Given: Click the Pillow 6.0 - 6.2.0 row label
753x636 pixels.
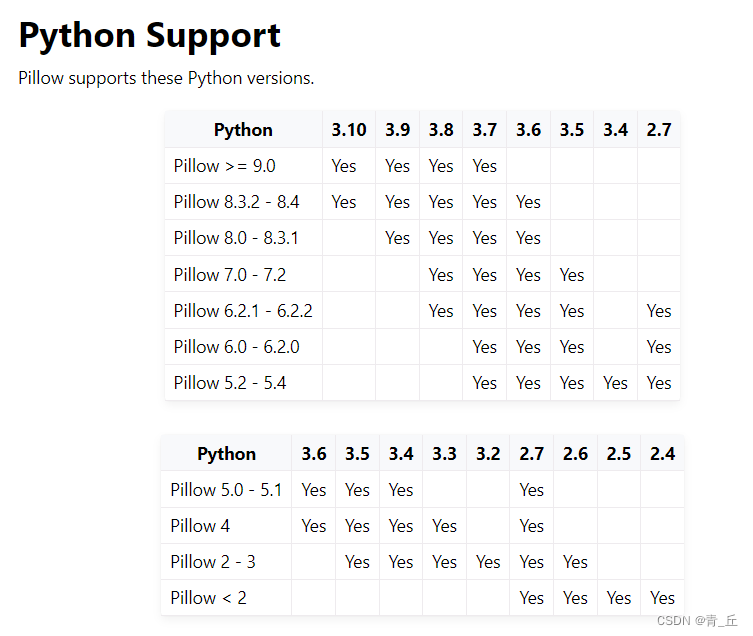Looking at the screenshot, I should (x=236, y=347).
